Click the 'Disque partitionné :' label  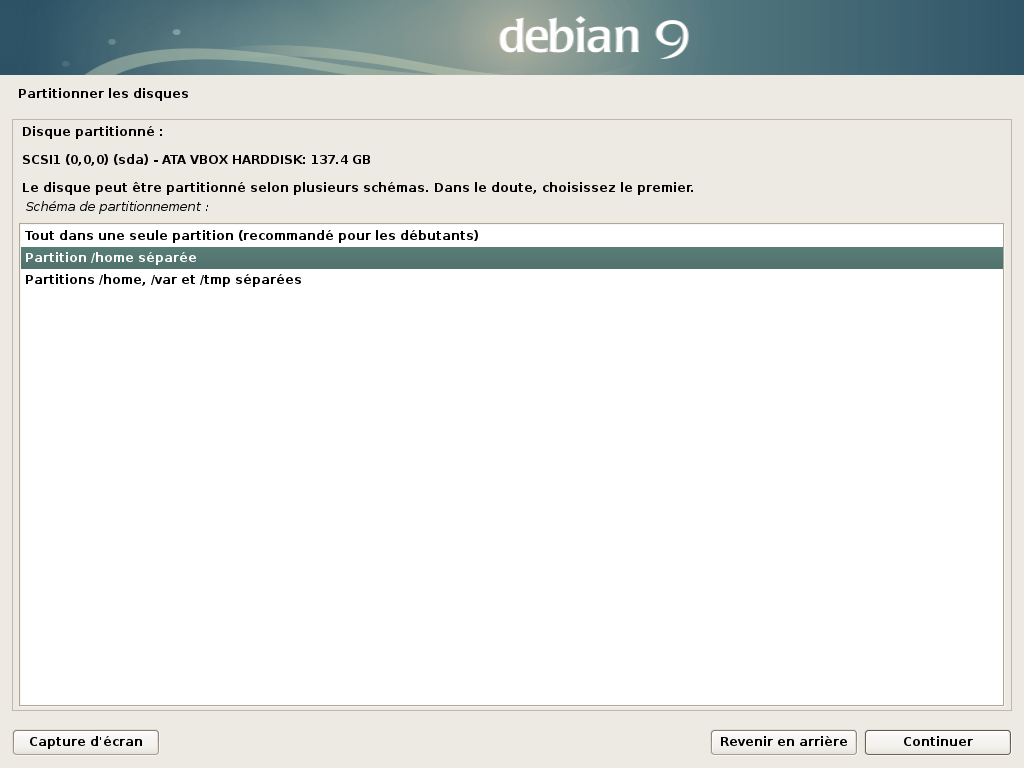point(92,132)
